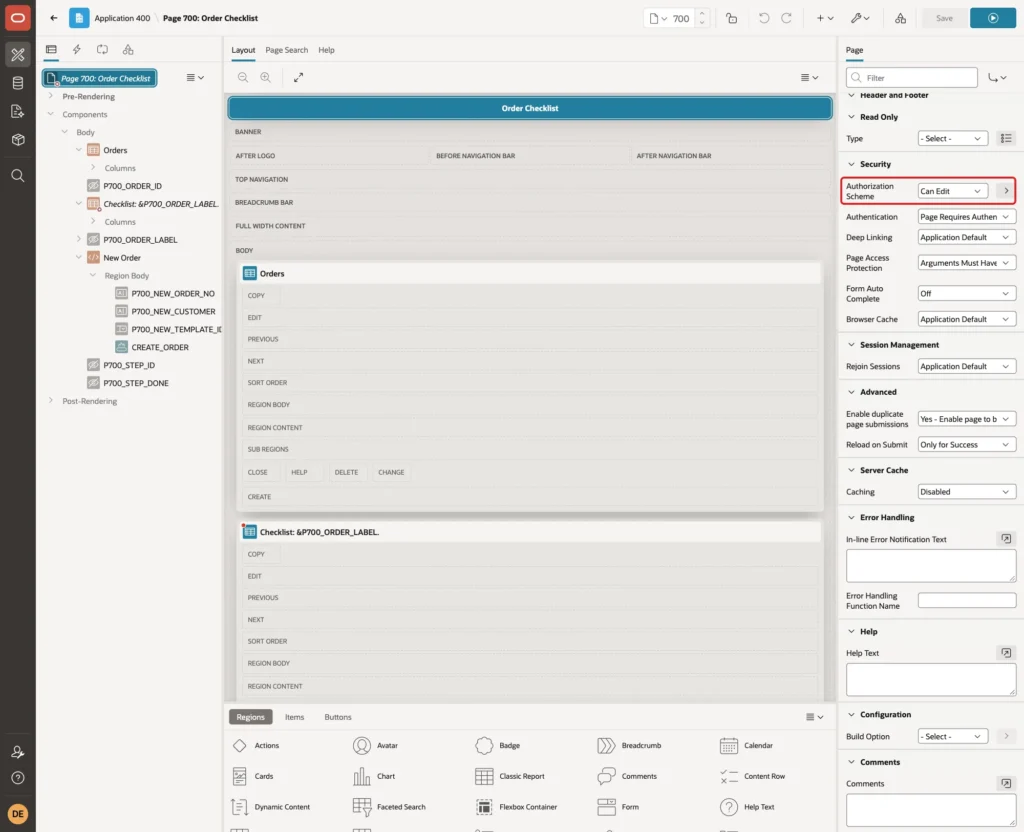Select the Regions gallery tab
1024x832 pixels.
tap(250, 717)
